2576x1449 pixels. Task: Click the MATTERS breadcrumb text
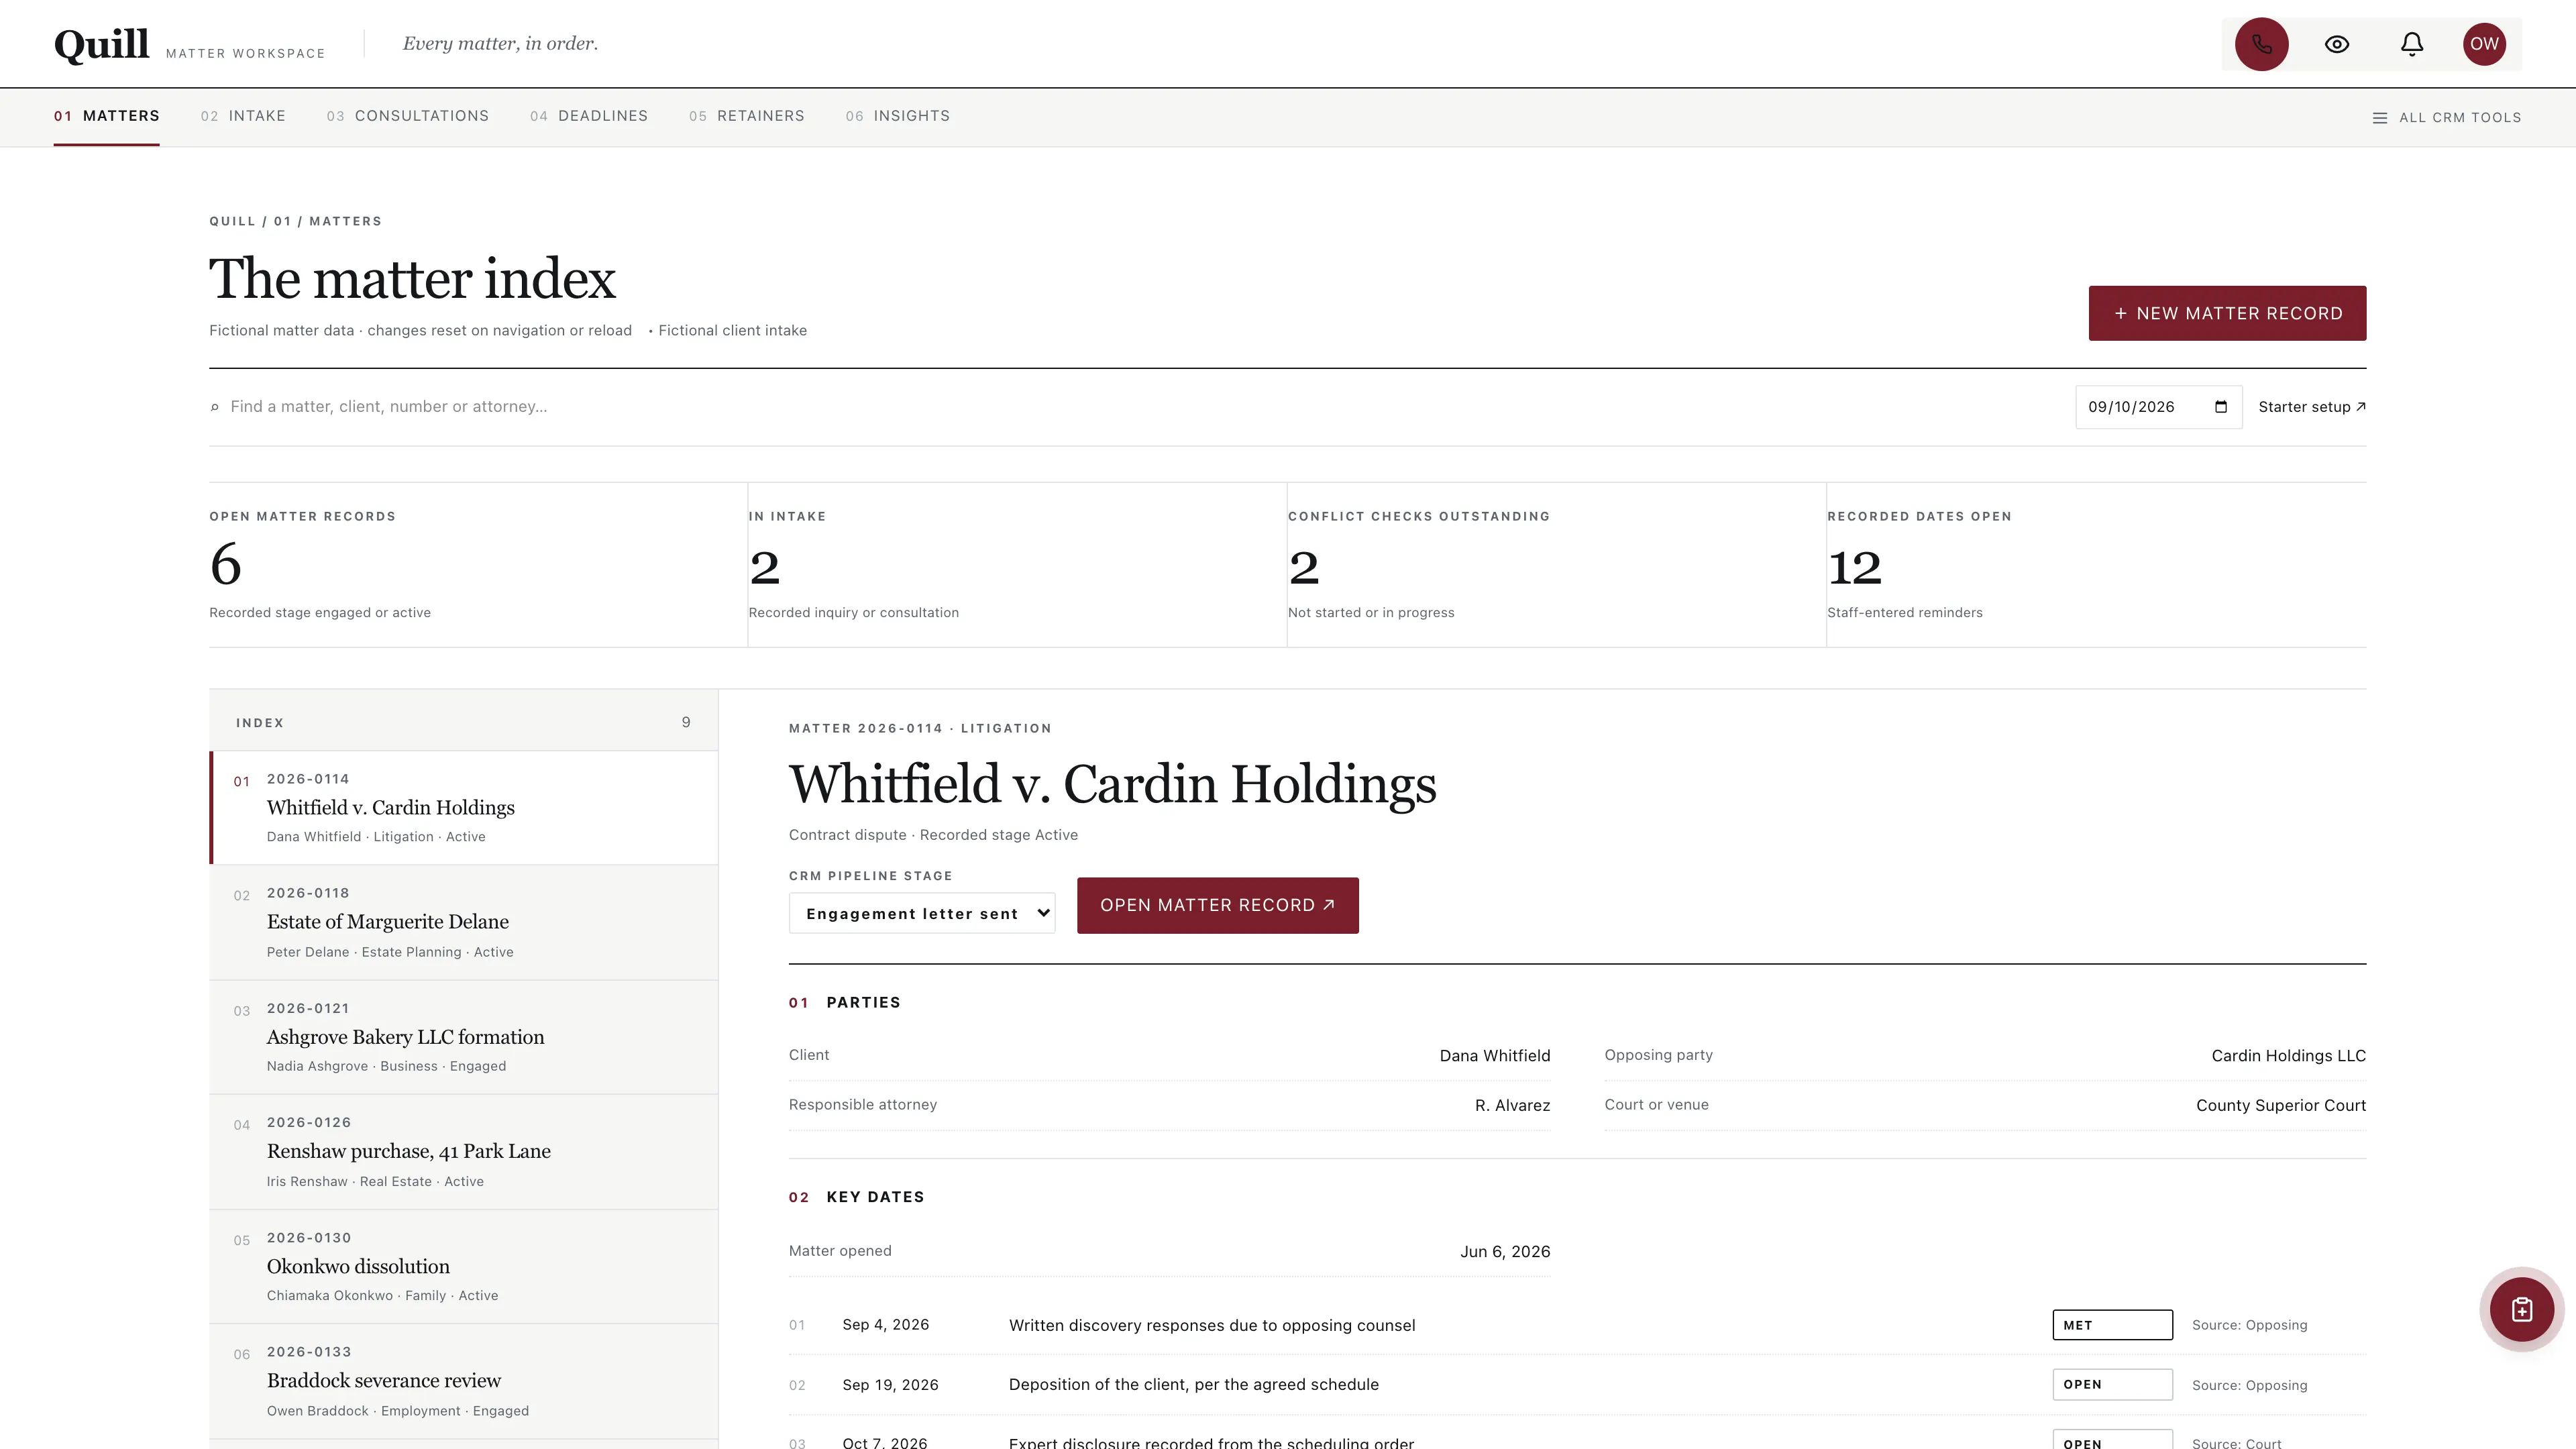(345, 221)
